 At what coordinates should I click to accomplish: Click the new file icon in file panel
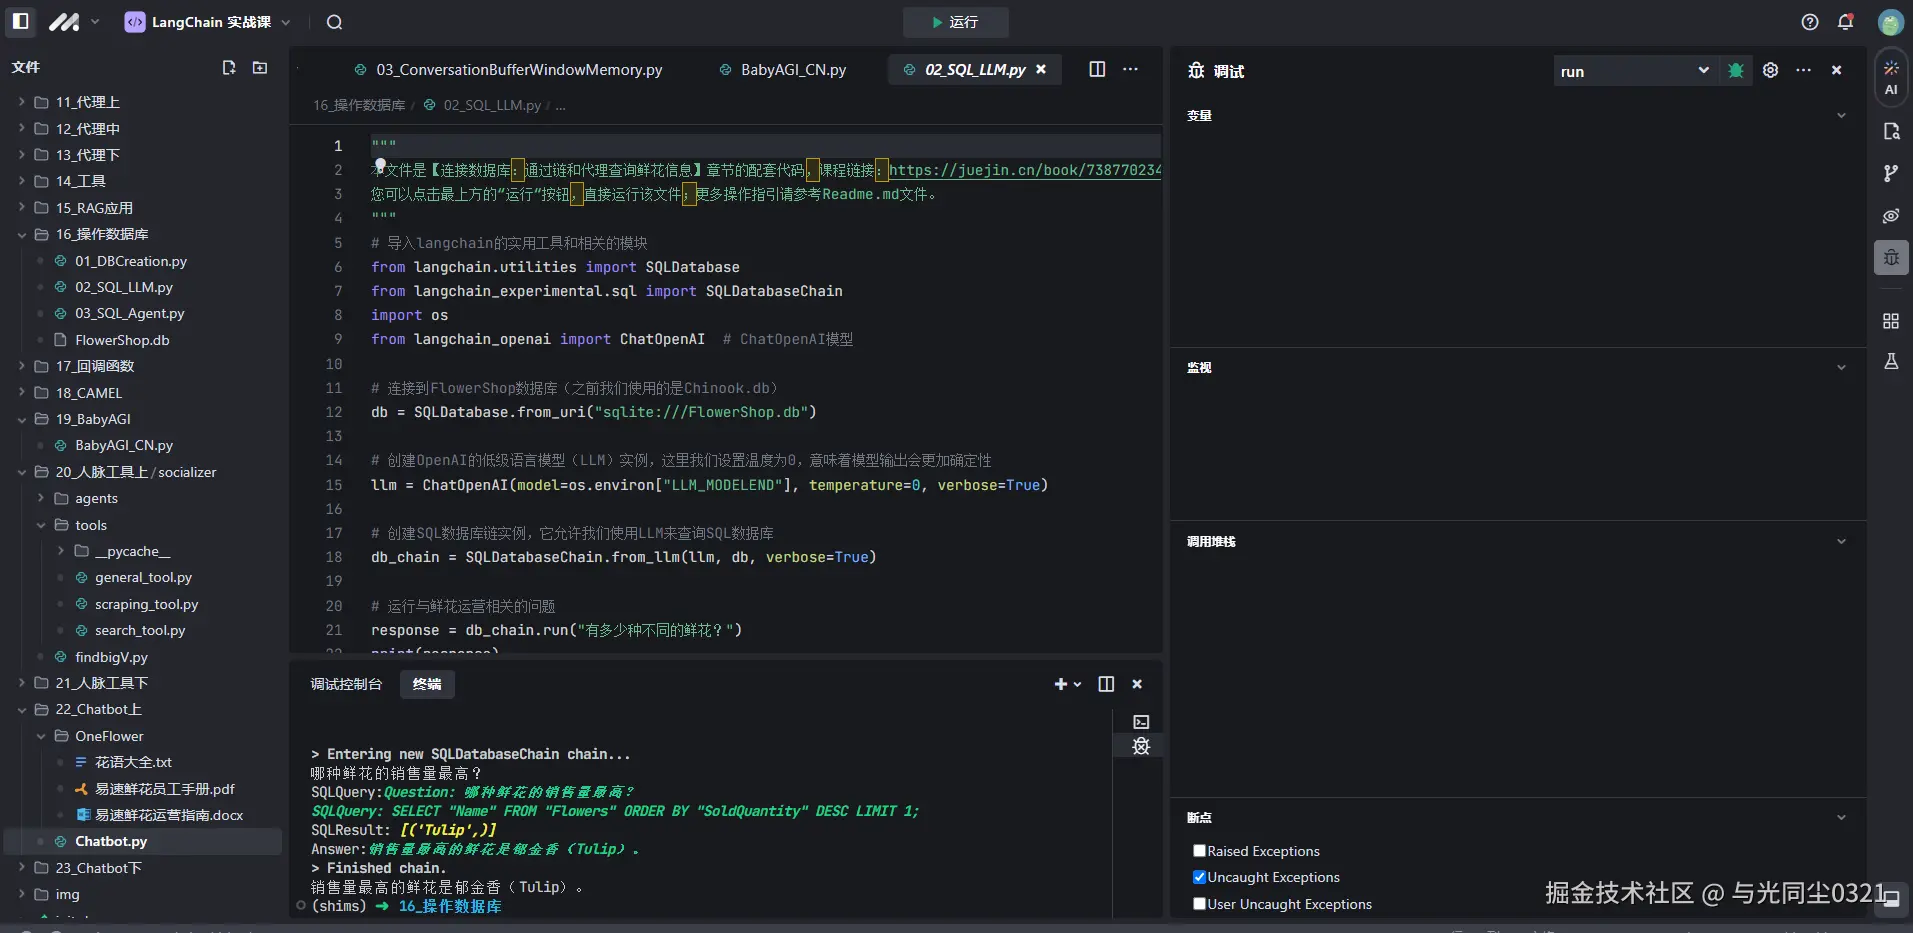229,67
